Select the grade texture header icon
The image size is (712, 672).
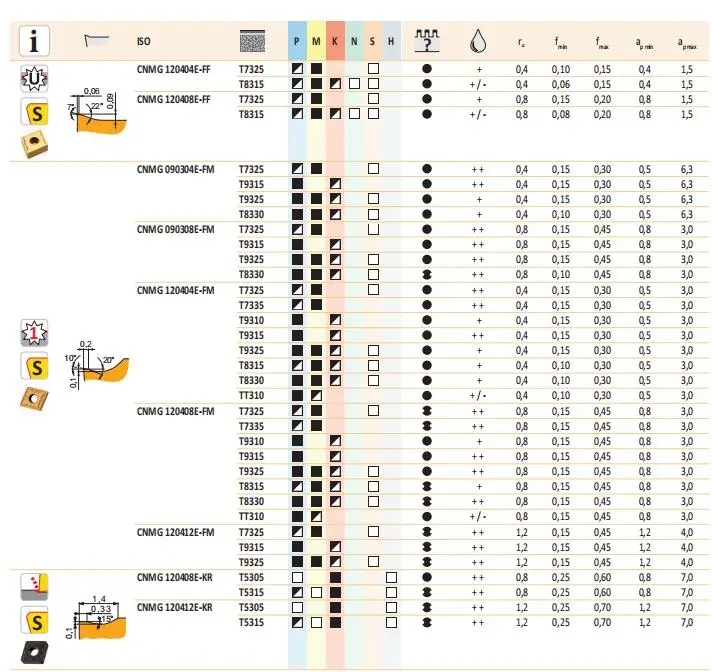pyautogui.click(x=253, y=41)
